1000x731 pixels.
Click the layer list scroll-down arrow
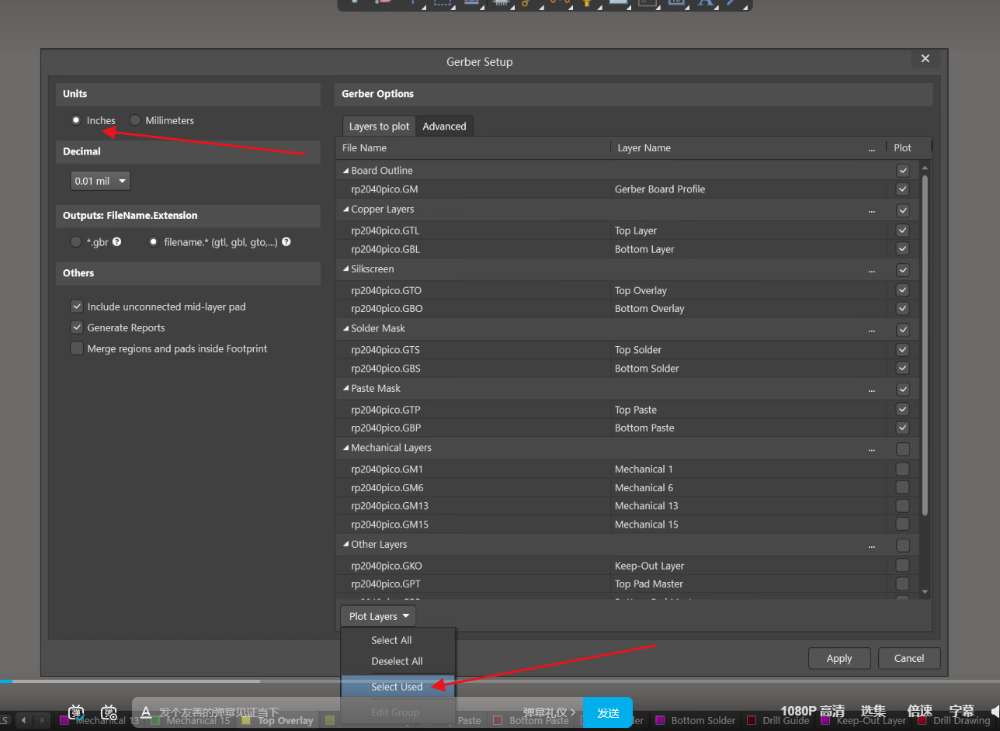tap(925, 592)
